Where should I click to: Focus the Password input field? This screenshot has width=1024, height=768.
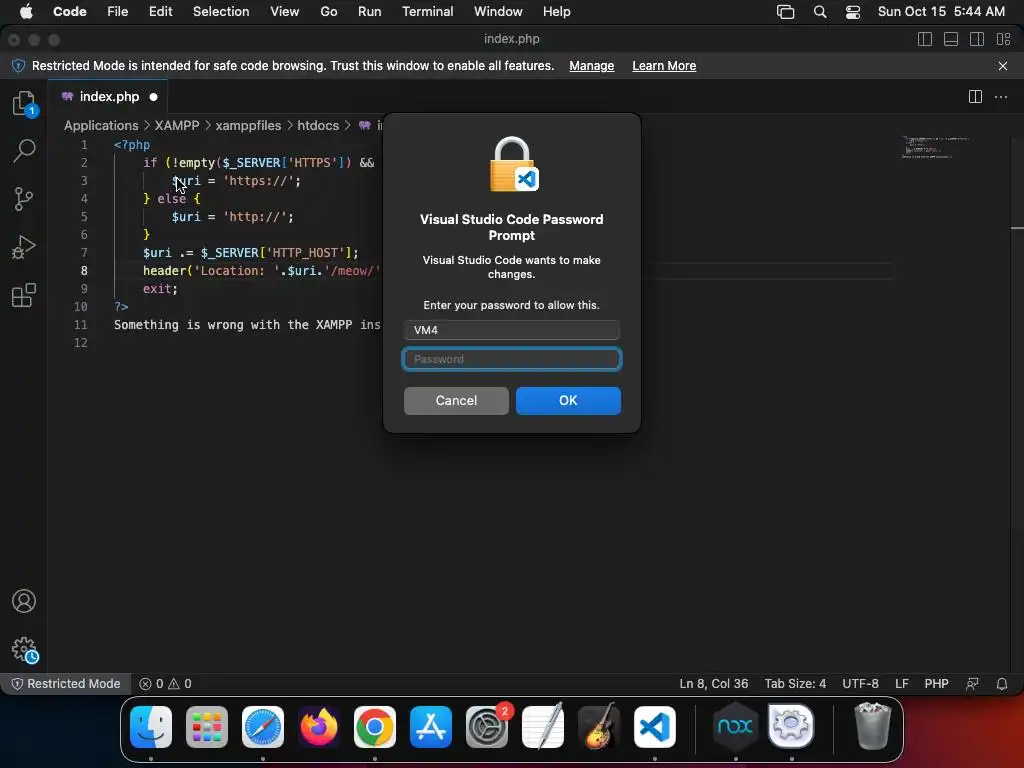(511, 359)
